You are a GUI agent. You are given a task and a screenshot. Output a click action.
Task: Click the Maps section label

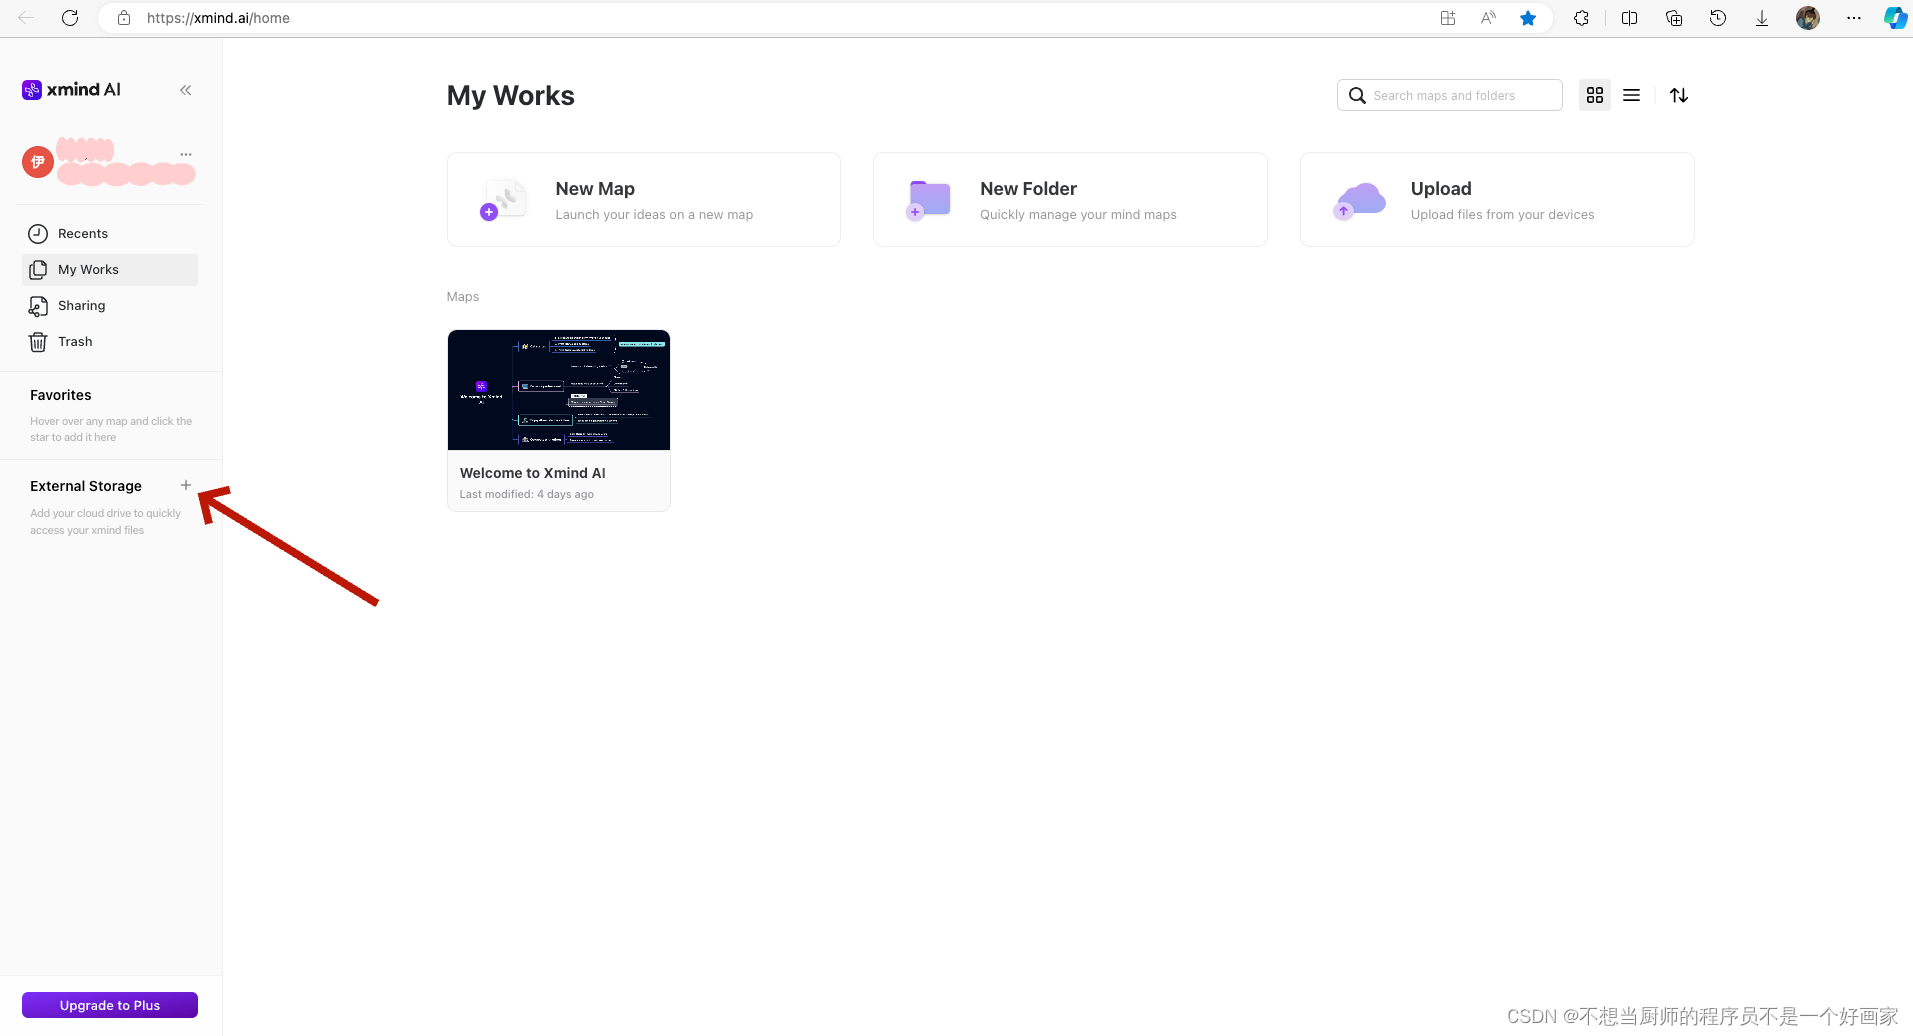(463, 297)
